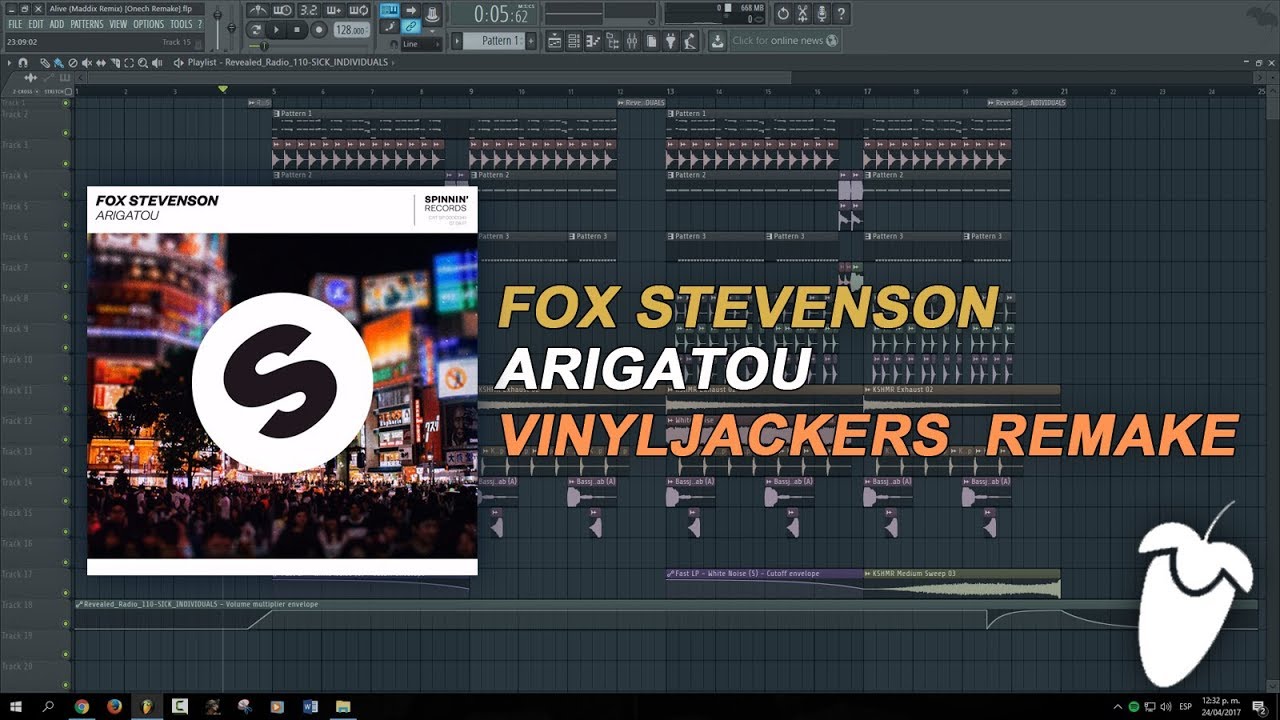Viewport: 1280px width, 720px height.
Task: Open the PATTERNS menu
Action: click(x=87, y=24)
